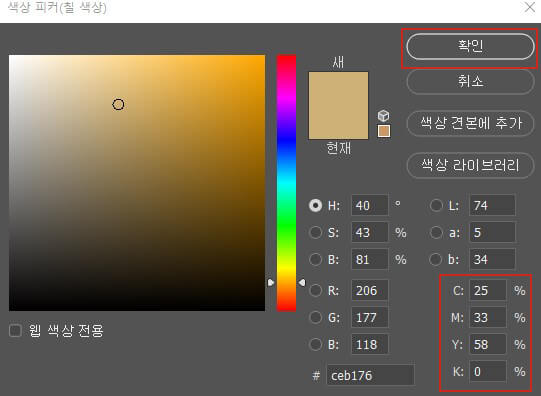This screenshot has width=541, height=396.
Task: Click the right hue slider arrow handle
Action: pyautogui.click(x=302, y=283)
